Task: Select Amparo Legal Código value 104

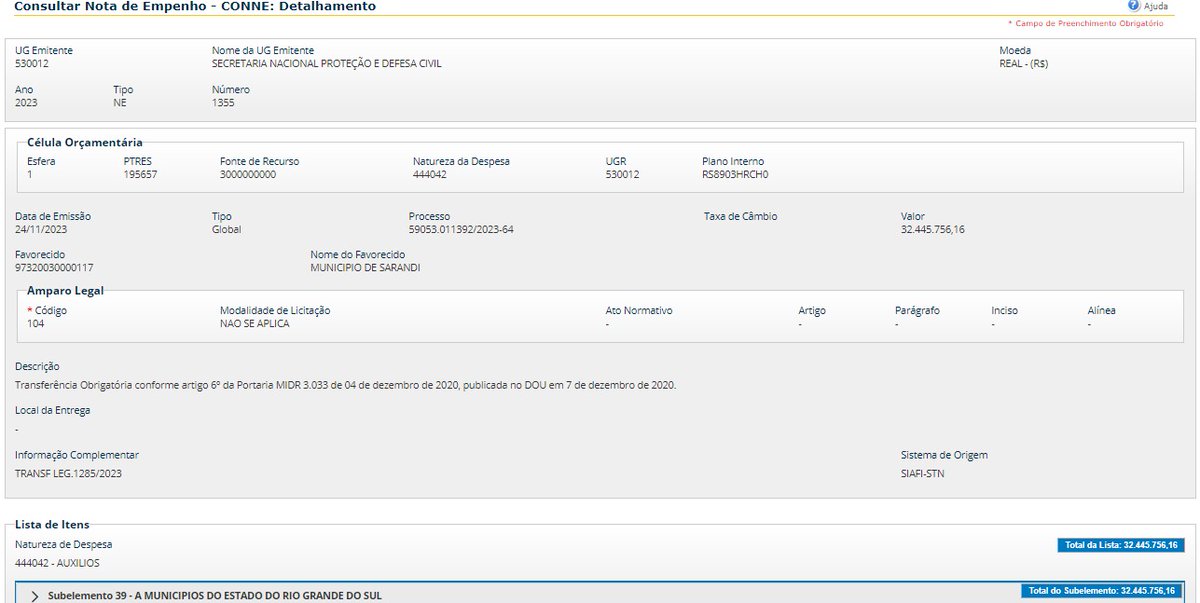Action: tap(35, 324)
